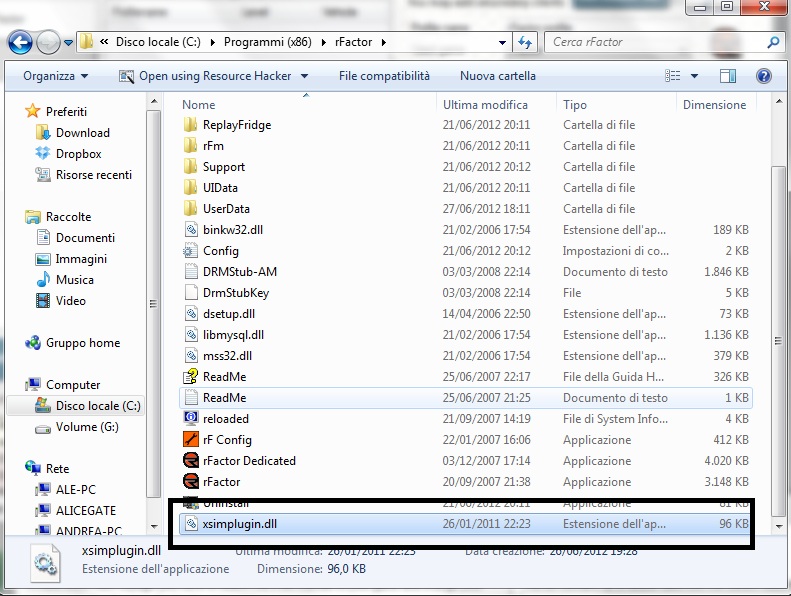Open Immagini library
Image resolution: width=791 pixels, height=596 pixels.
click(x=81, y=259)
